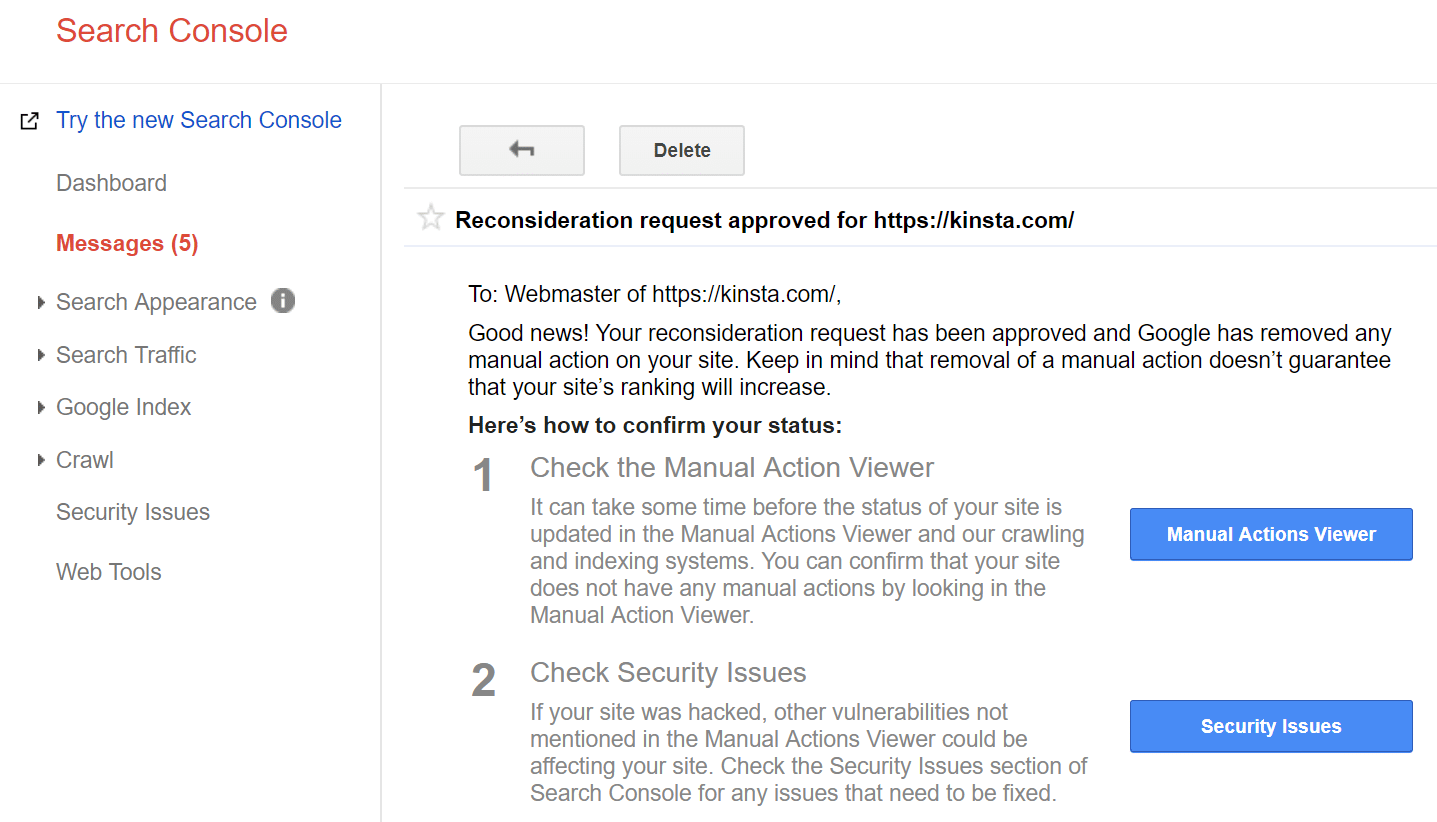This screenshot has width=1437, height=822.
Task: Select the reconsideration request subject line
Action: tap(764, 220)
